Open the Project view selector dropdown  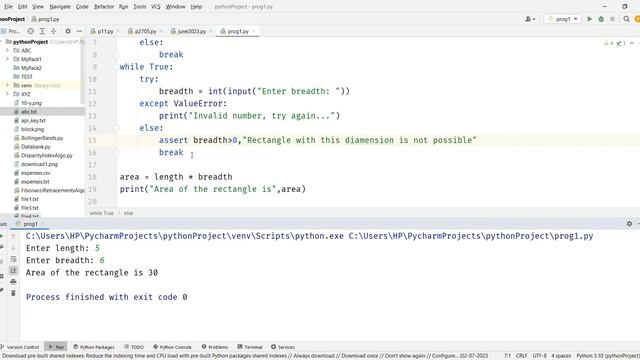click(11, 31)
